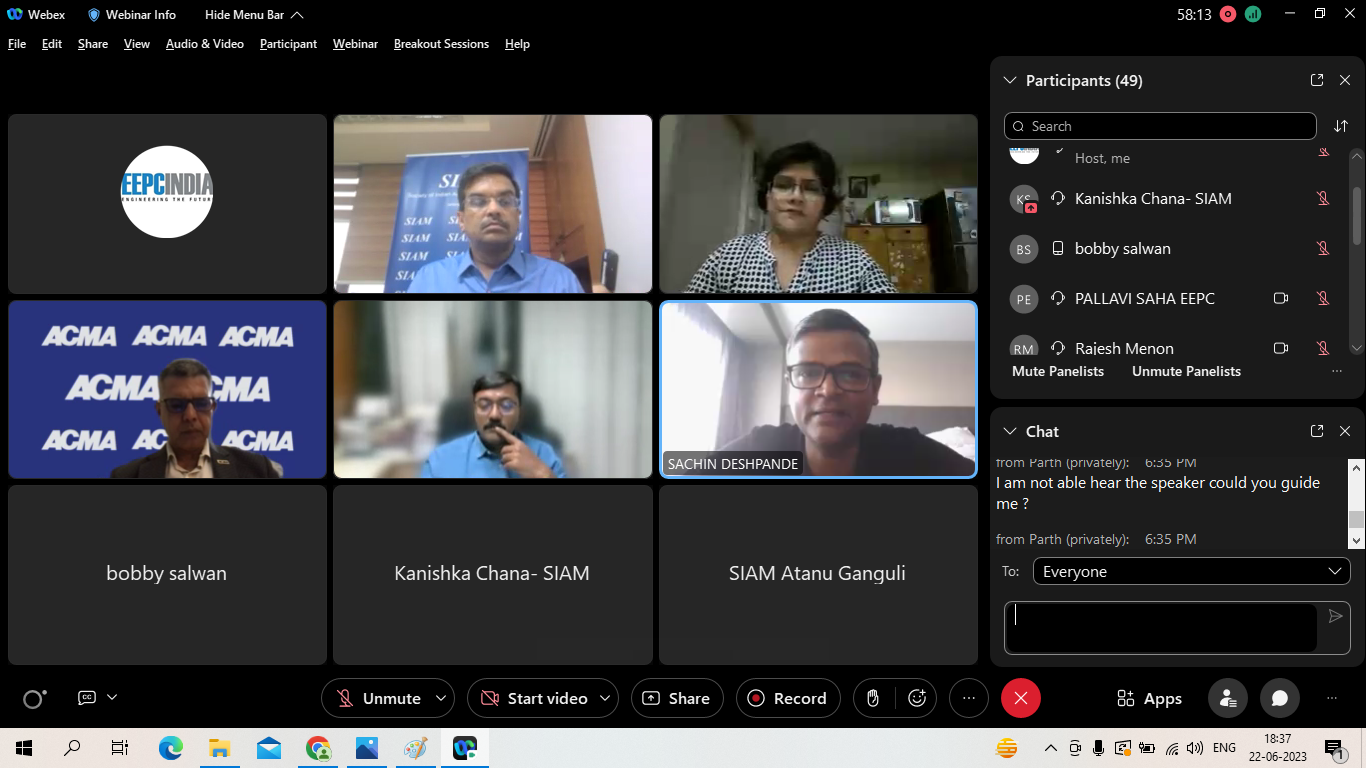The width and height of the screenshot is (1366, 768).
Task: Raise hand using the hand icon
Action: [873, 698]
